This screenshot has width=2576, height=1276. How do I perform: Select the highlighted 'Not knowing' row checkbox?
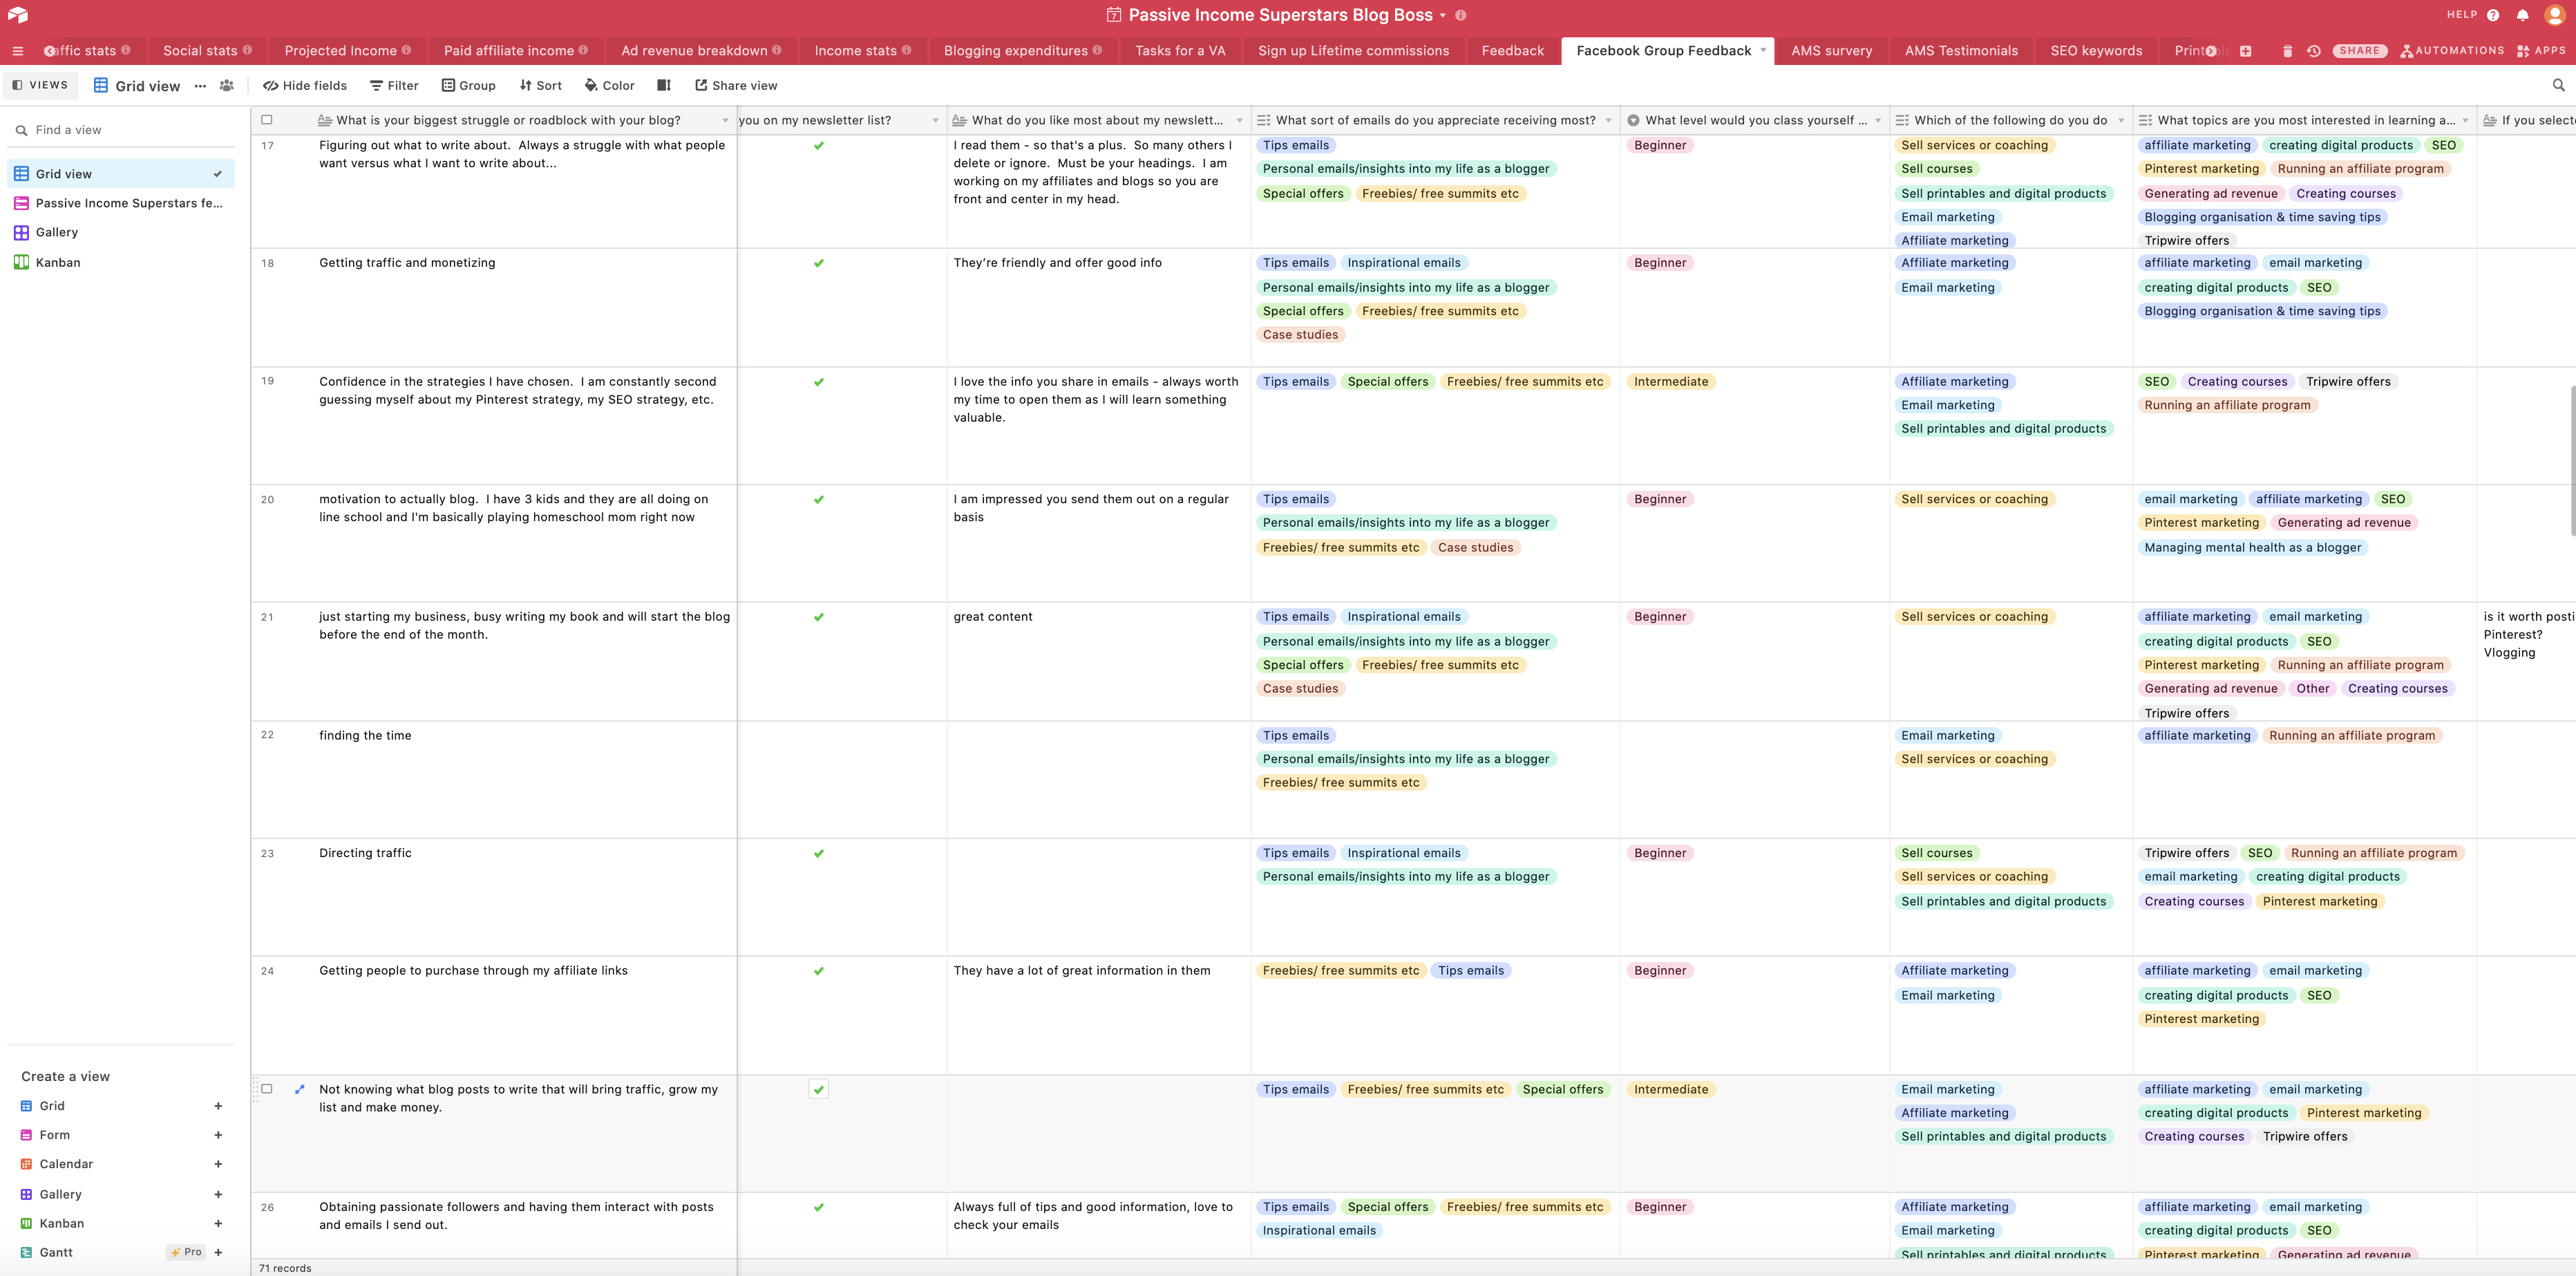[267, 1089]
